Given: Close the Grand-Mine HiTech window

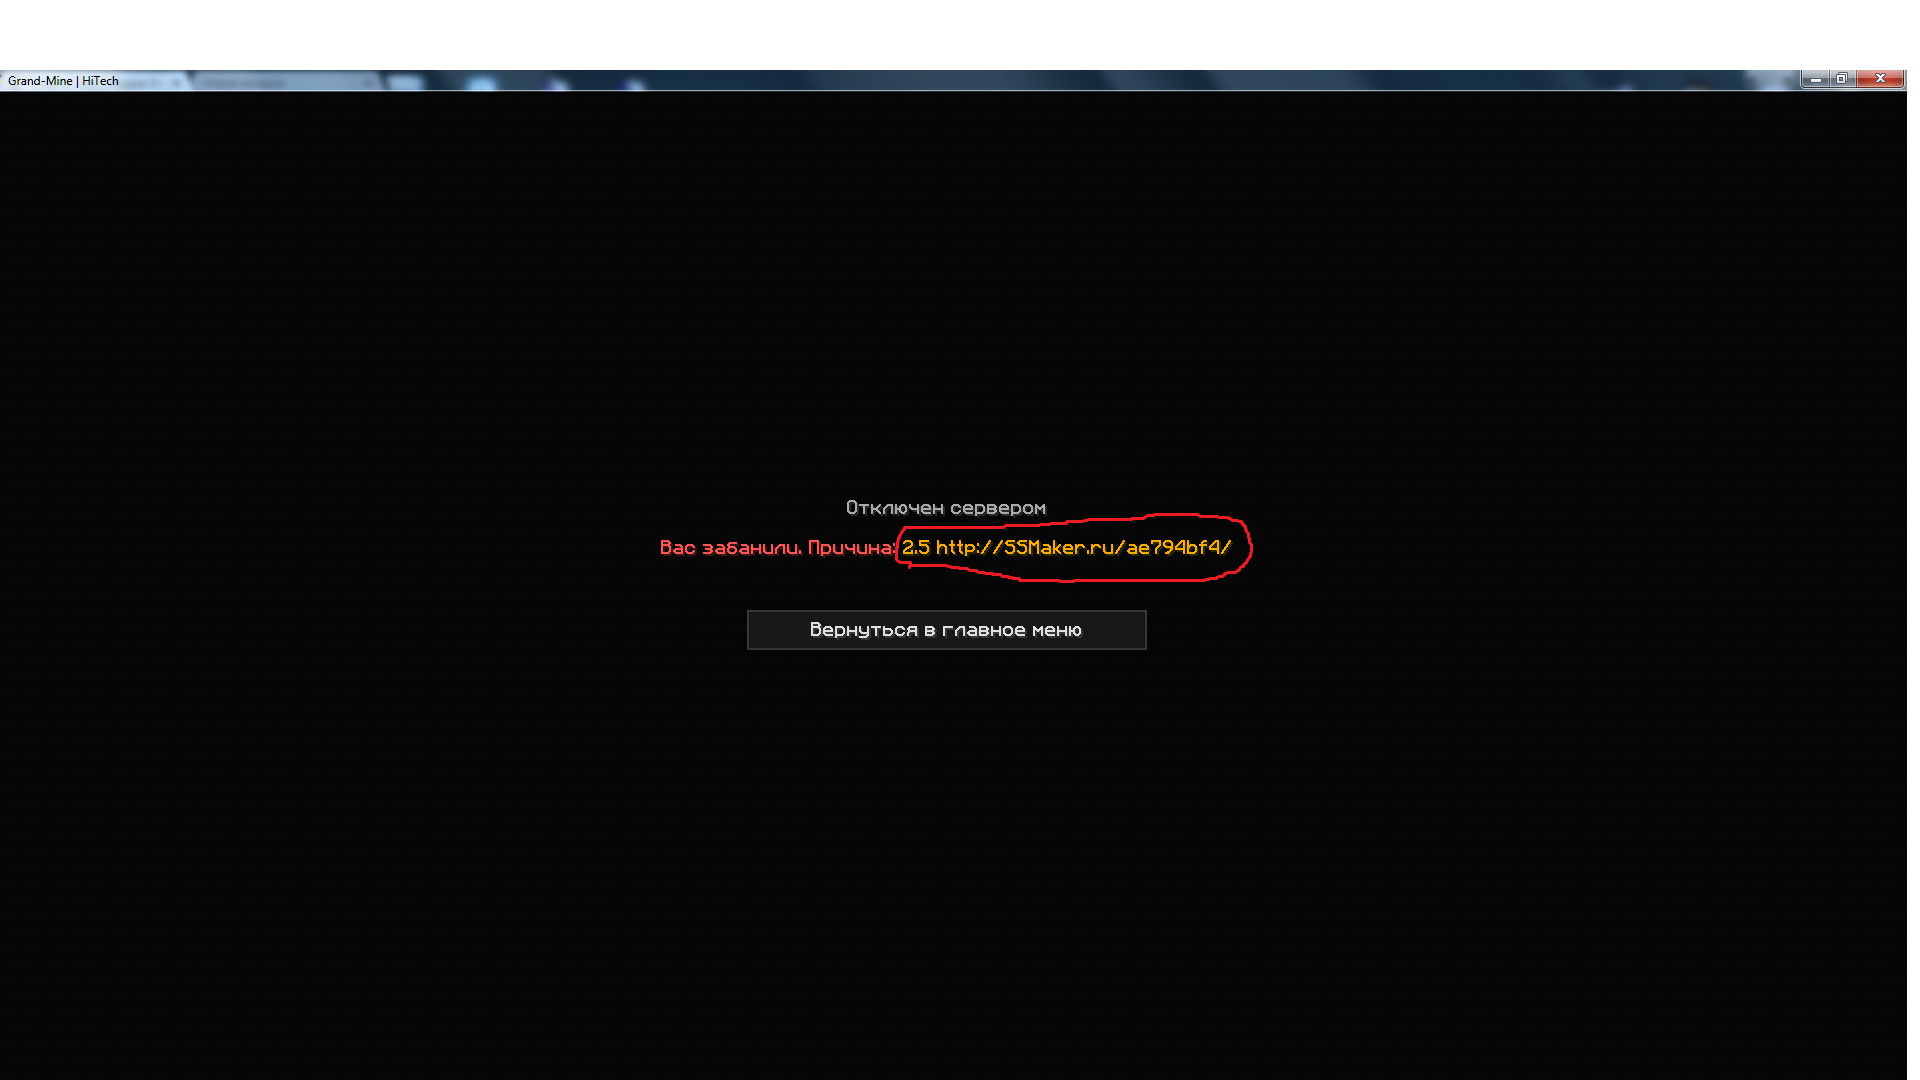Looking at the screenshot, I should point(1880,79).
